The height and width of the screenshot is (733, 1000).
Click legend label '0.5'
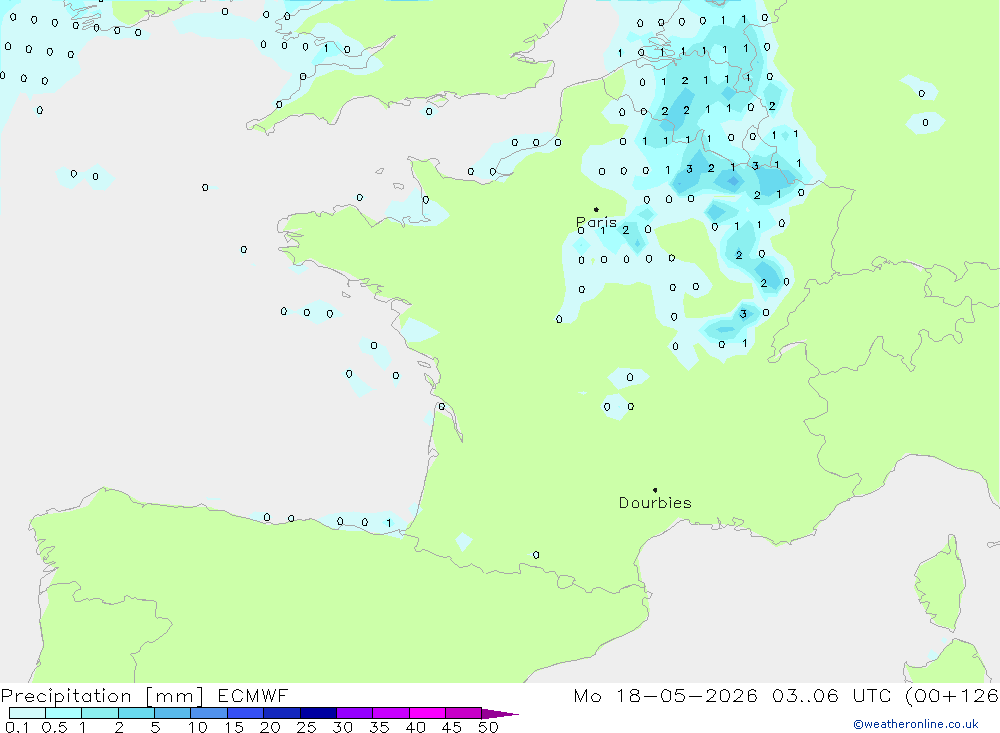(x=54, y=727)
